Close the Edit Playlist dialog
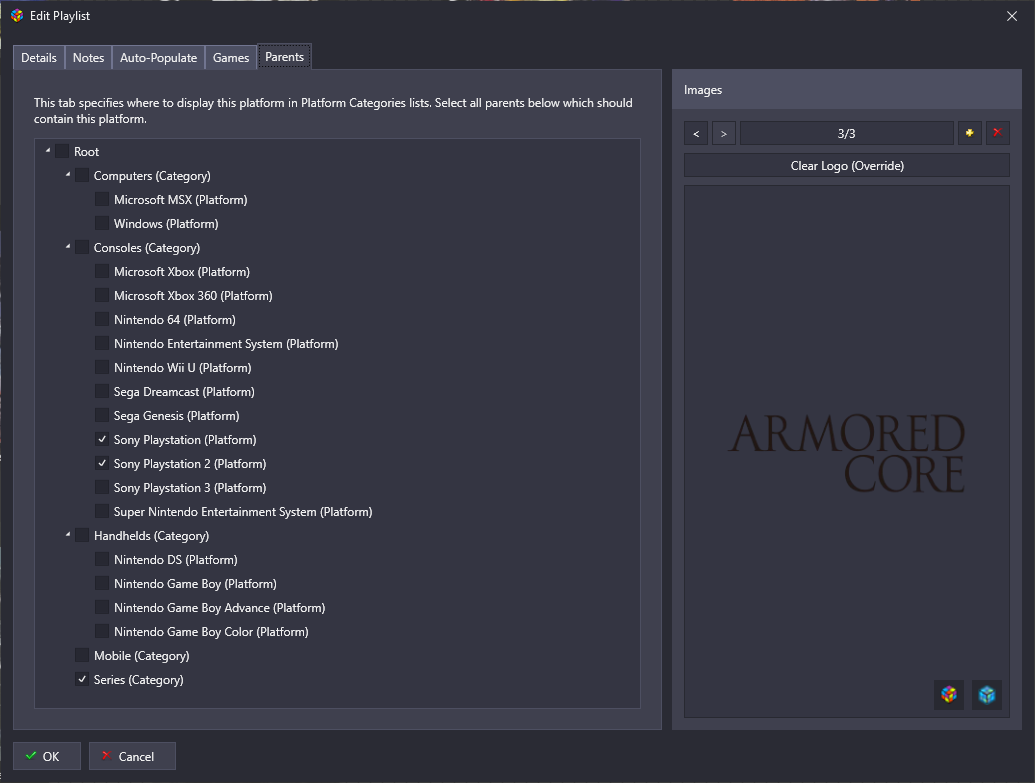The image size is (1035, 783). 1011,16
